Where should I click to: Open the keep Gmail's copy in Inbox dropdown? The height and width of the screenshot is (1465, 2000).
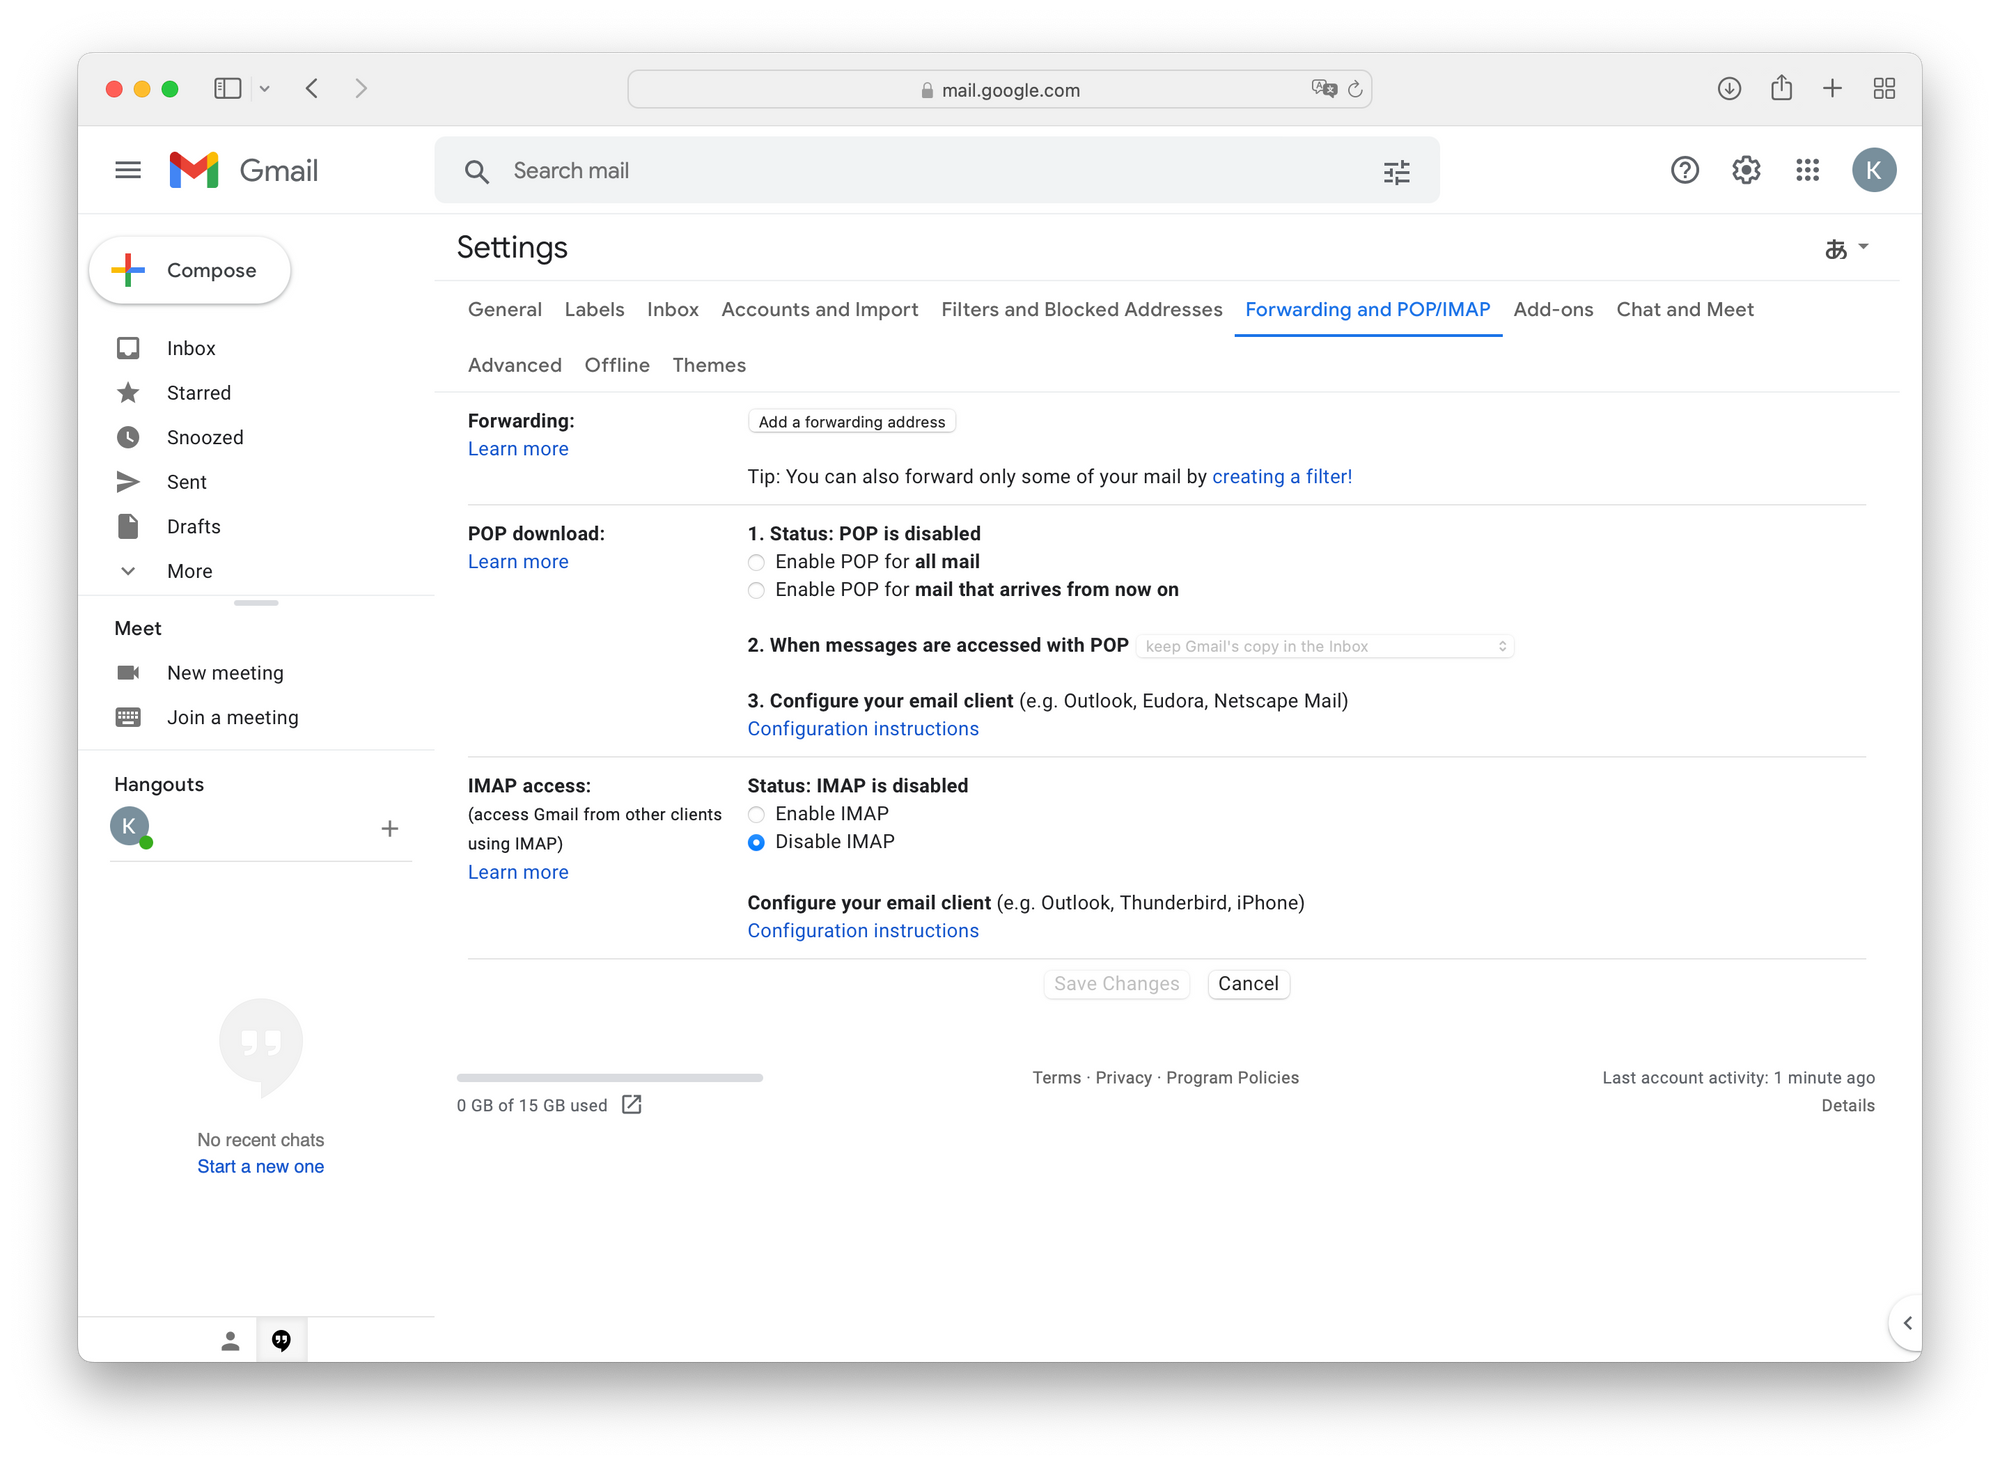(x=1324, y=646)
